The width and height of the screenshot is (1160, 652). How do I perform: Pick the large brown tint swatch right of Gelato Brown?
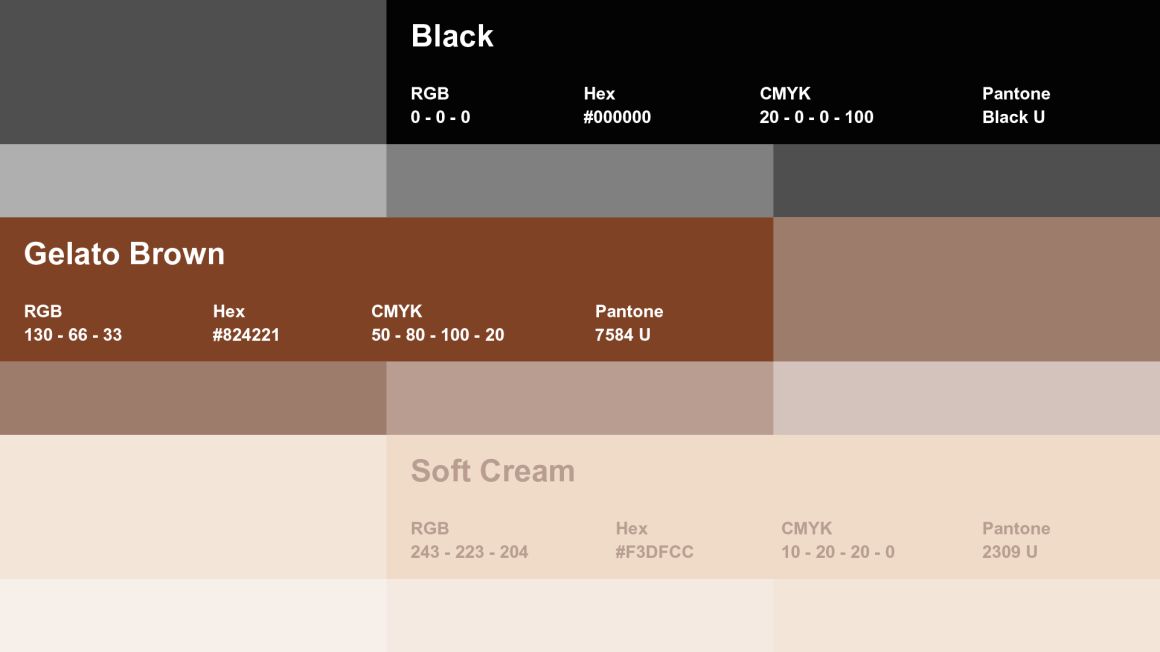[966, 289]
